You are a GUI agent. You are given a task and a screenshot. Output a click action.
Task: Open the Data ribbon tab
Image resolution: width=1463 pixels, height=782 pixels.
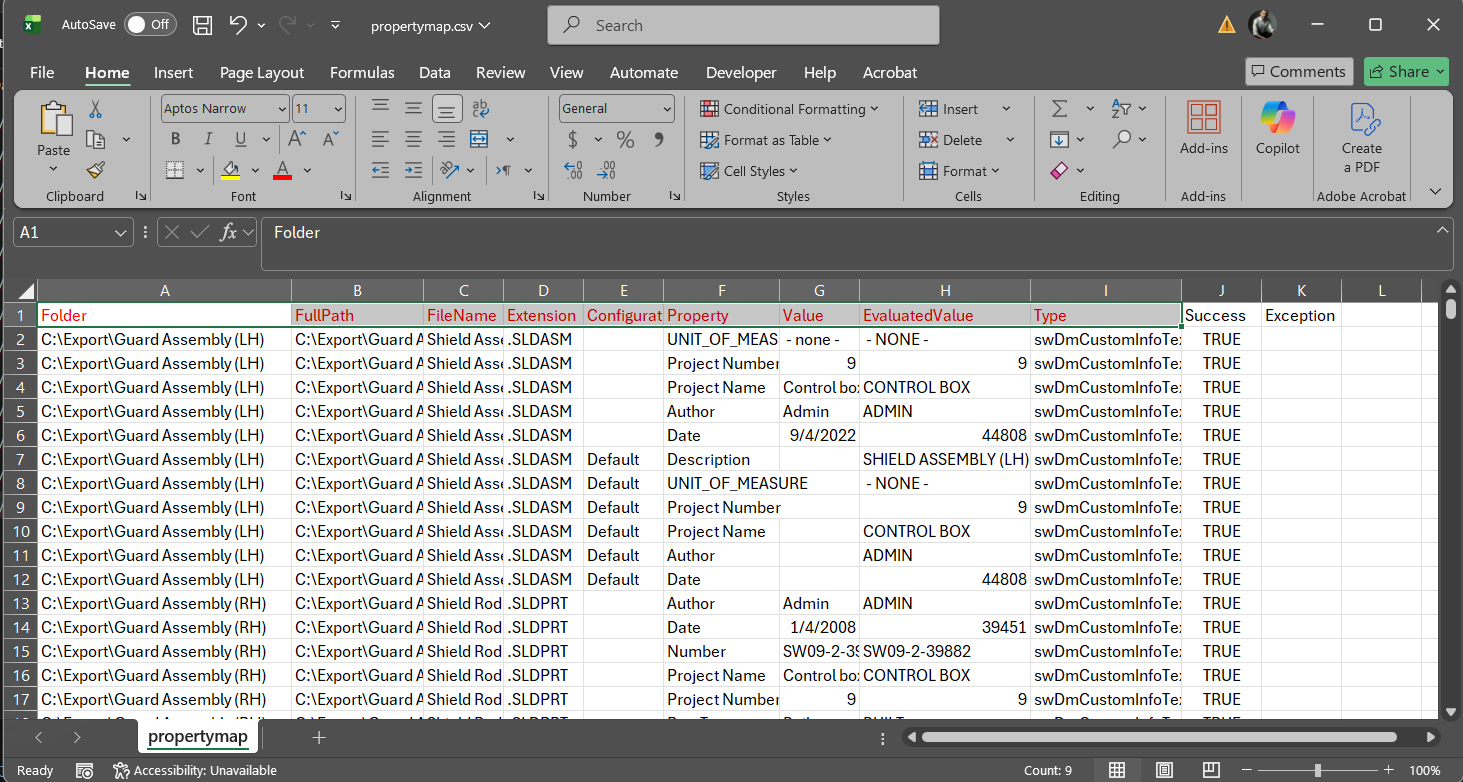[434, 72]
